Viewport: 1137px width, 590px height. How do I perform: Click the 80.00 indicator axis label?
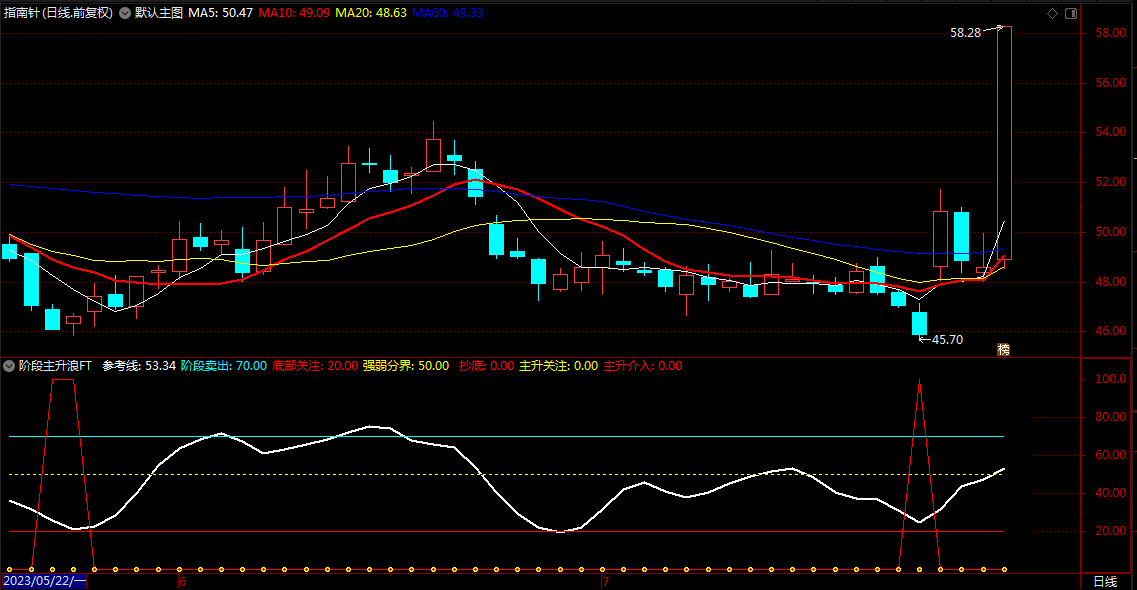(1111, 417)
